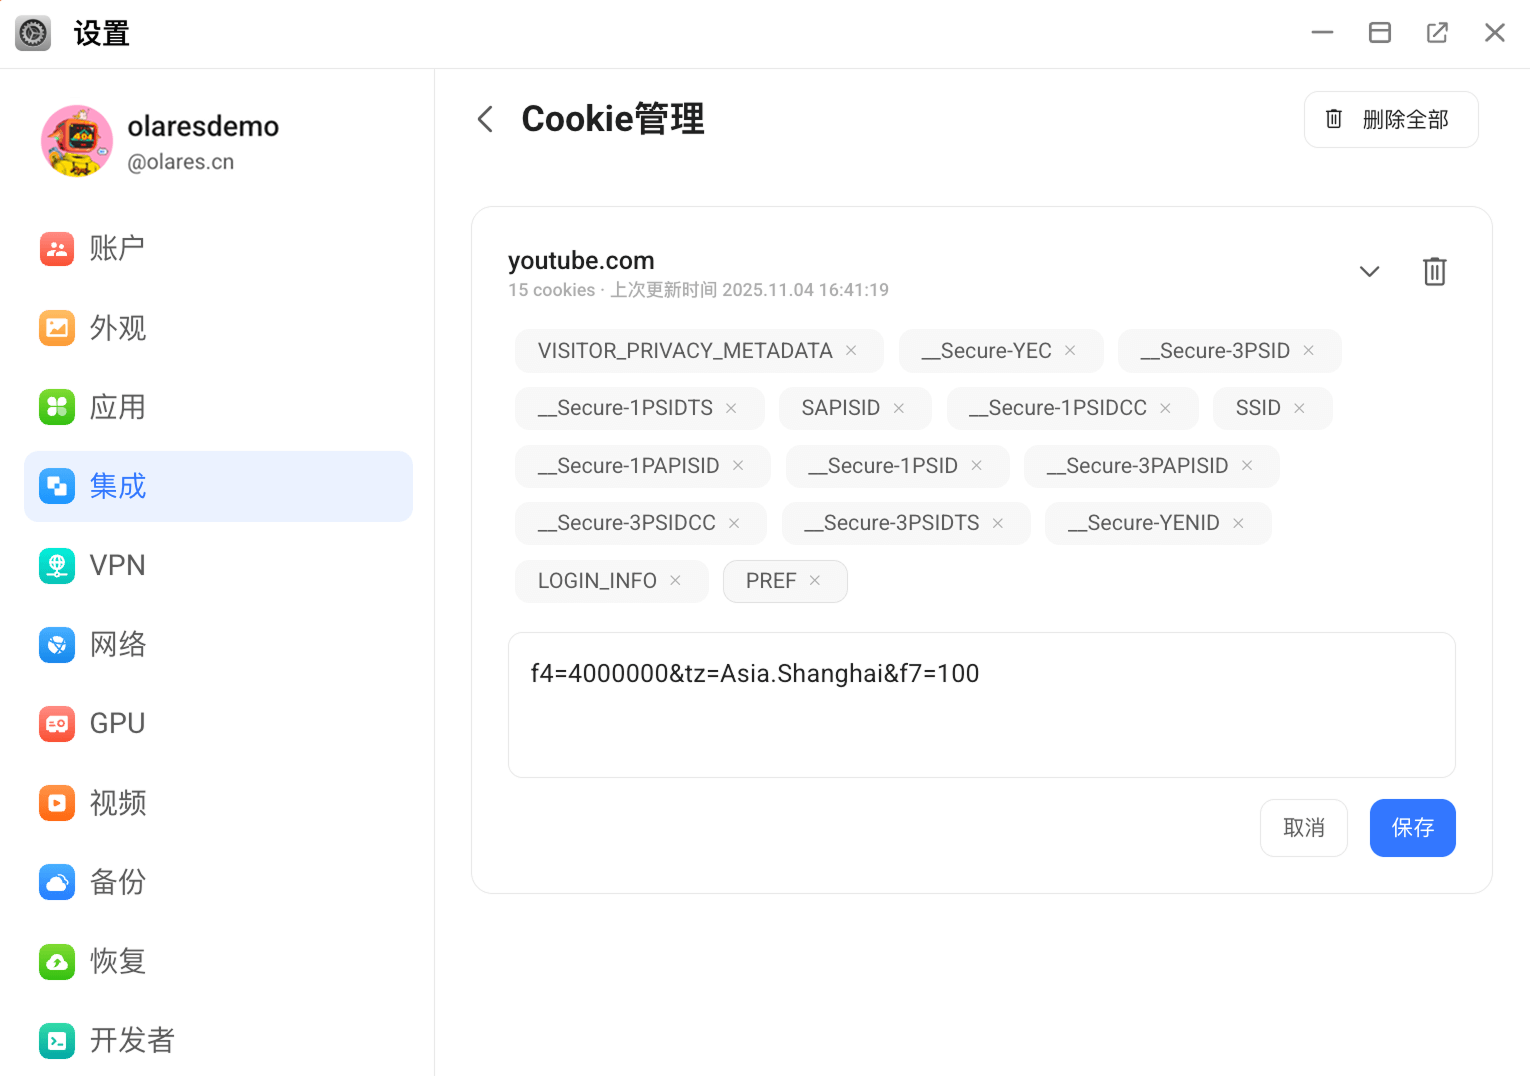Click the 应用 (Apps) sidebar icon
Screen dimensions: 1530x1076
[57, 407]
